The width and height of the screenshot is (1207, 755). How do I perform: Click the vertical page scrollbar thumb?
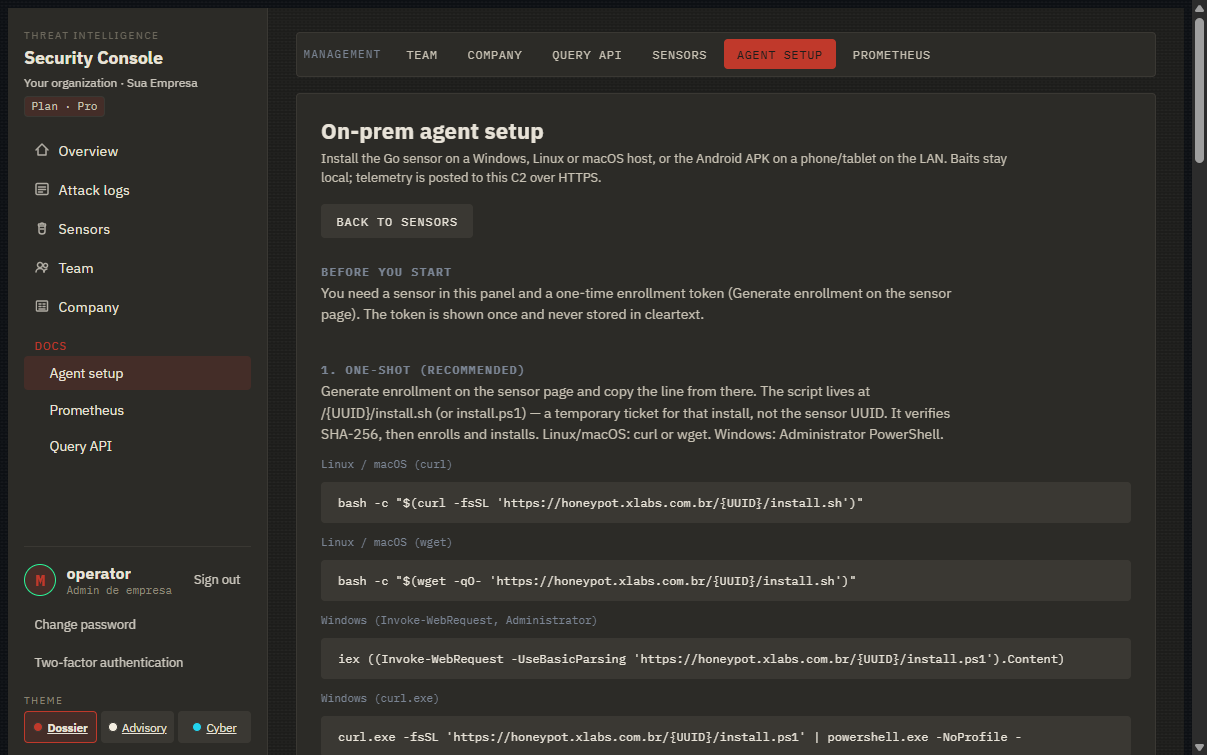click(1199, 88)
